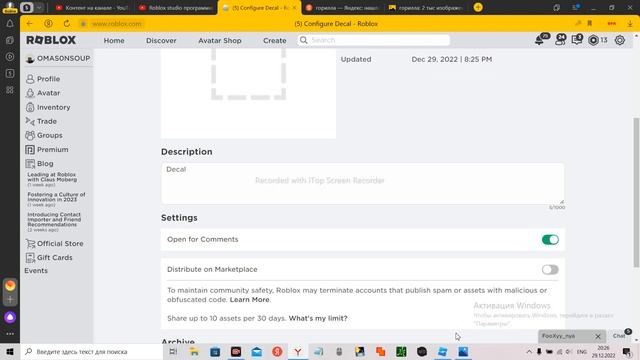Open the OMAS0NSOUP user profile link
This screenshot has width=640, height=360.
pos(58,58)
